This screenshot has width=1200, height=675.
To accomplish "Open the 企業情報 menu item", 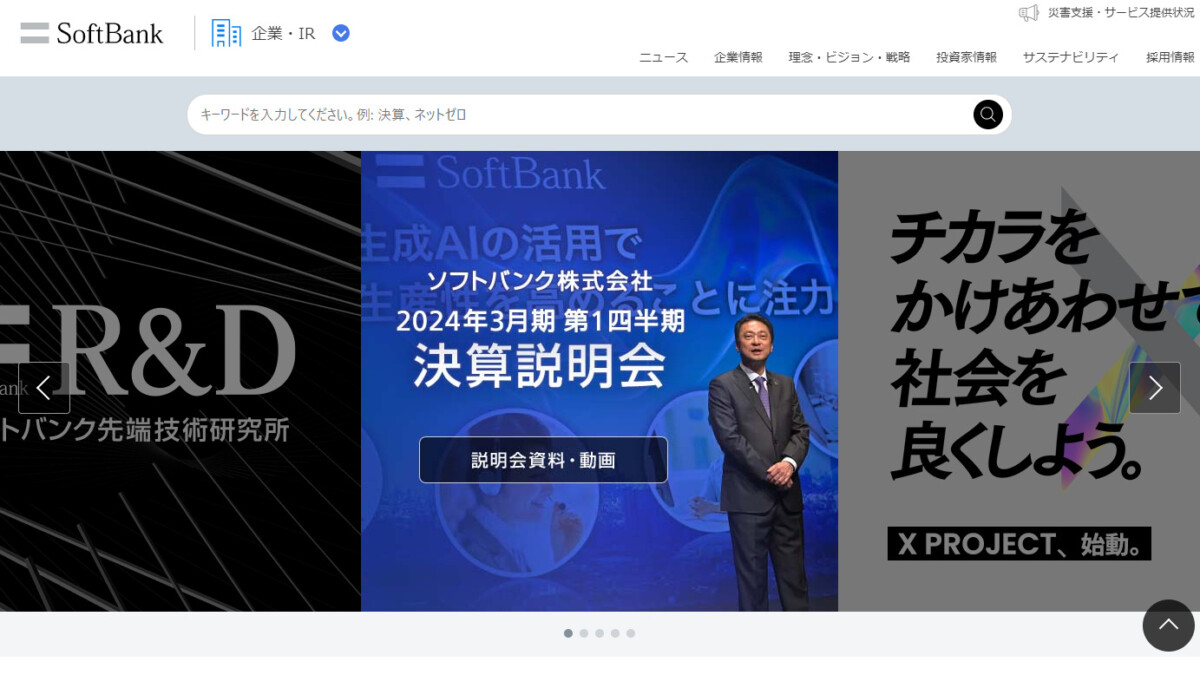I will [738, 57].
